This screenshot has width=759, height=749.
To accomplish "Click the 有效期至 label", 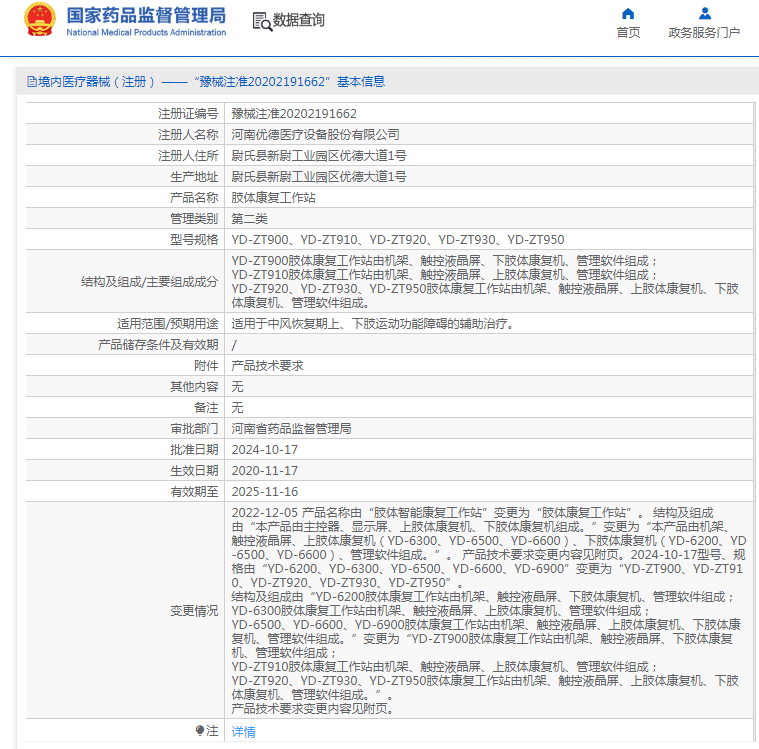I will (x=194, y=491).
